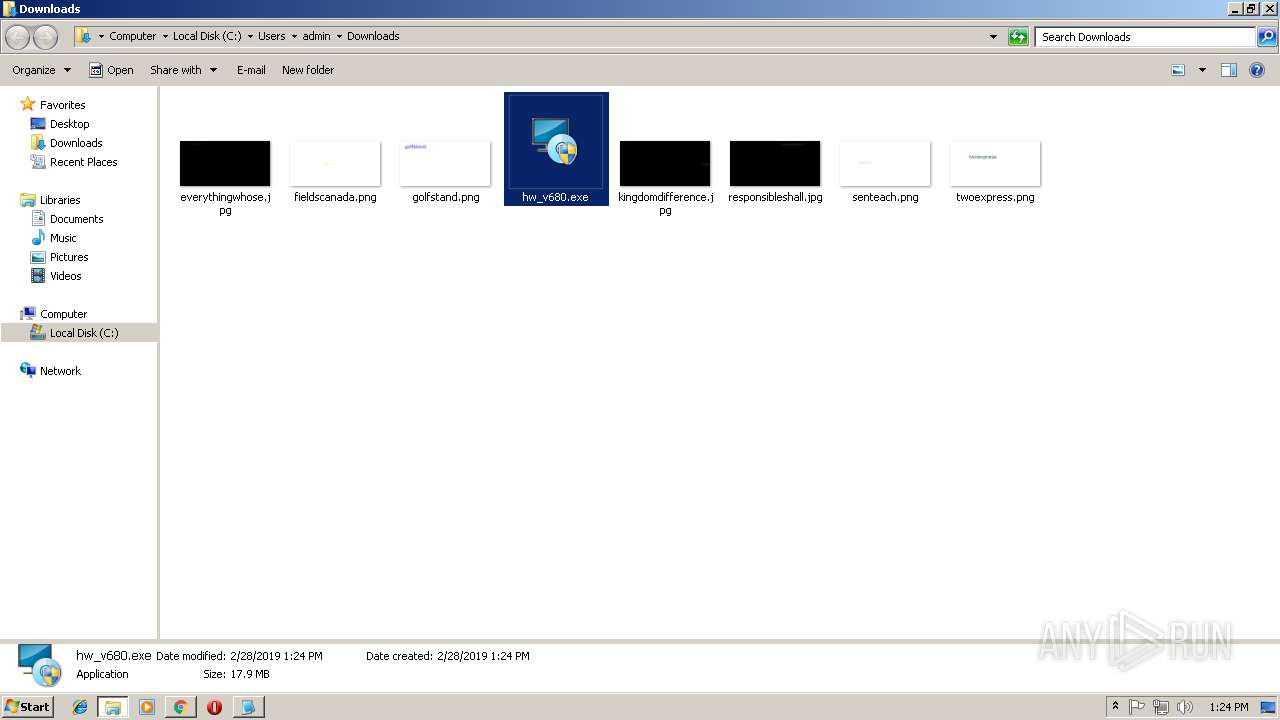
Task: Open the Organize menu
Action: [41, 70]
